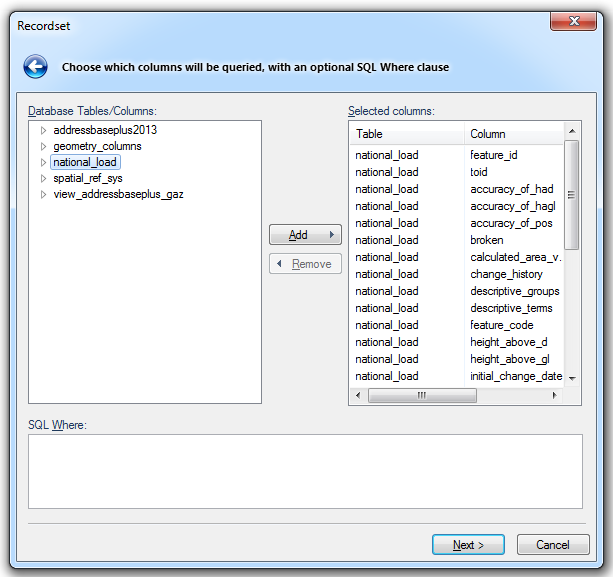Click into the SQL Where text box

point(305,471)
